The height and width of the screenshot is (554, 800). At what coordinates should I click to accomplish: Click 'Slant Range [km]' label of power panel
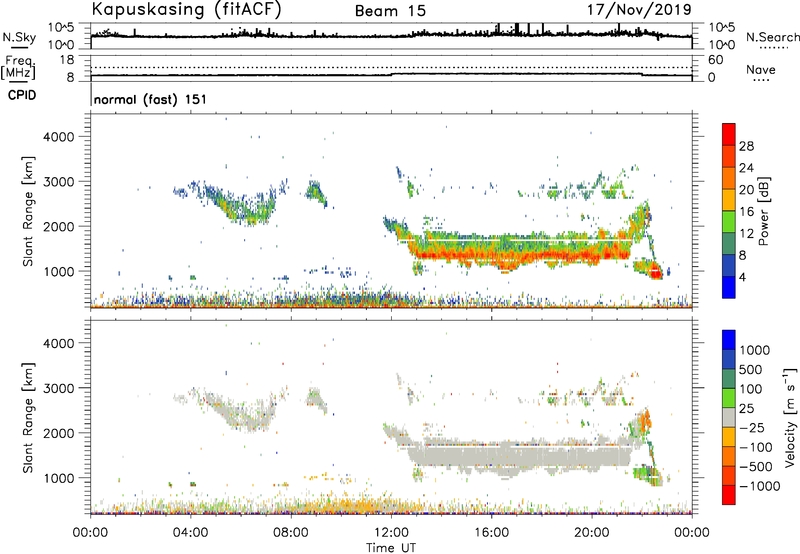[x=28, y=211]
